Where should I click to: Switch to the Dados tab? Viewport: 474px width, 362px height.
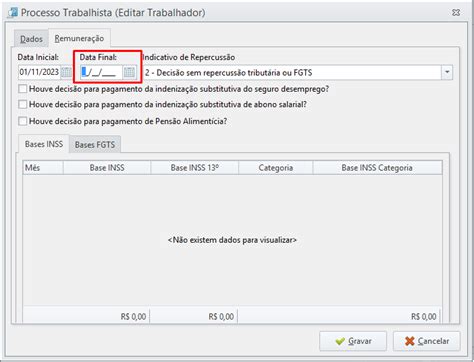31,39
